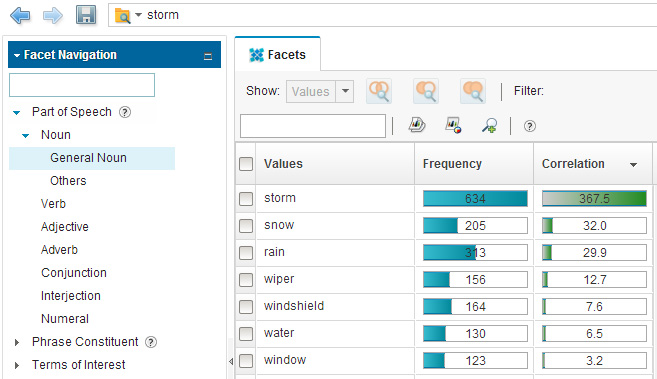The width and height of the screenshot is (657, 379).
Task: Click the facet navigation search box
Action: point(82,85)
